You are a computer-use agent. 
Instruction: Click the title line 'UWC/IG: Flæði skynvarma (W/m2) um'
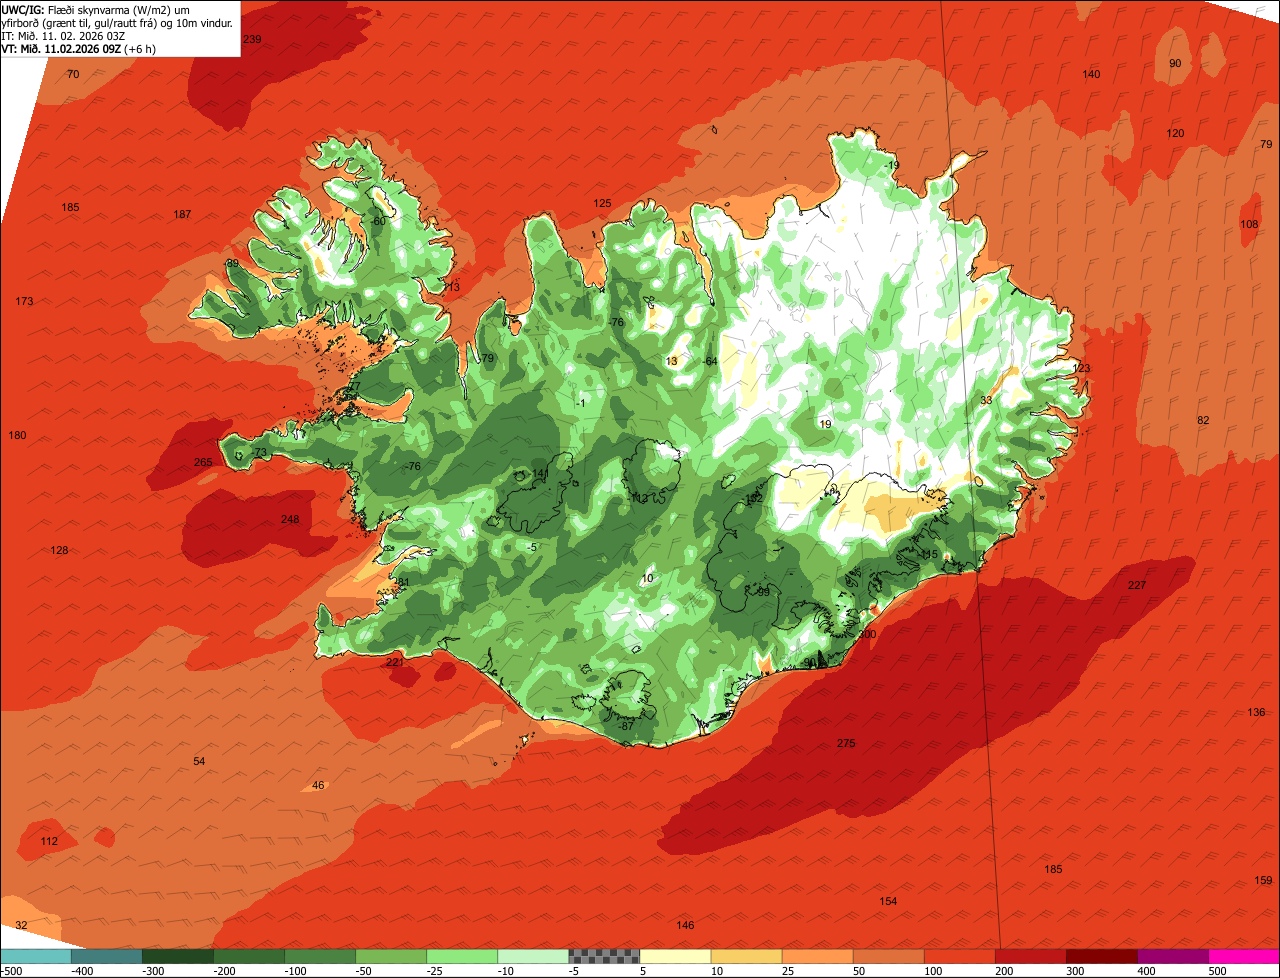click(x=97, y=9)
